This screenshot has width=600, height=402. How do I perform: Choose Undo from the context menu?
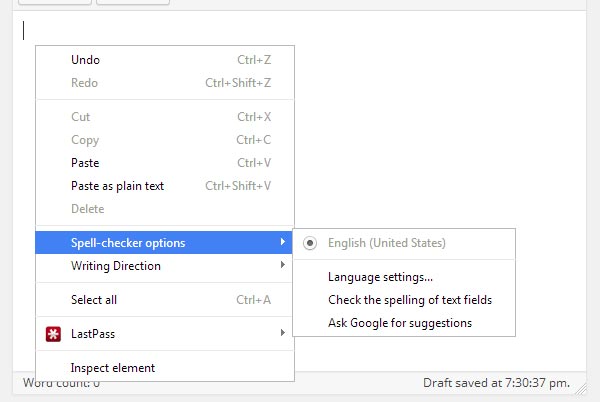pos(165,60)
